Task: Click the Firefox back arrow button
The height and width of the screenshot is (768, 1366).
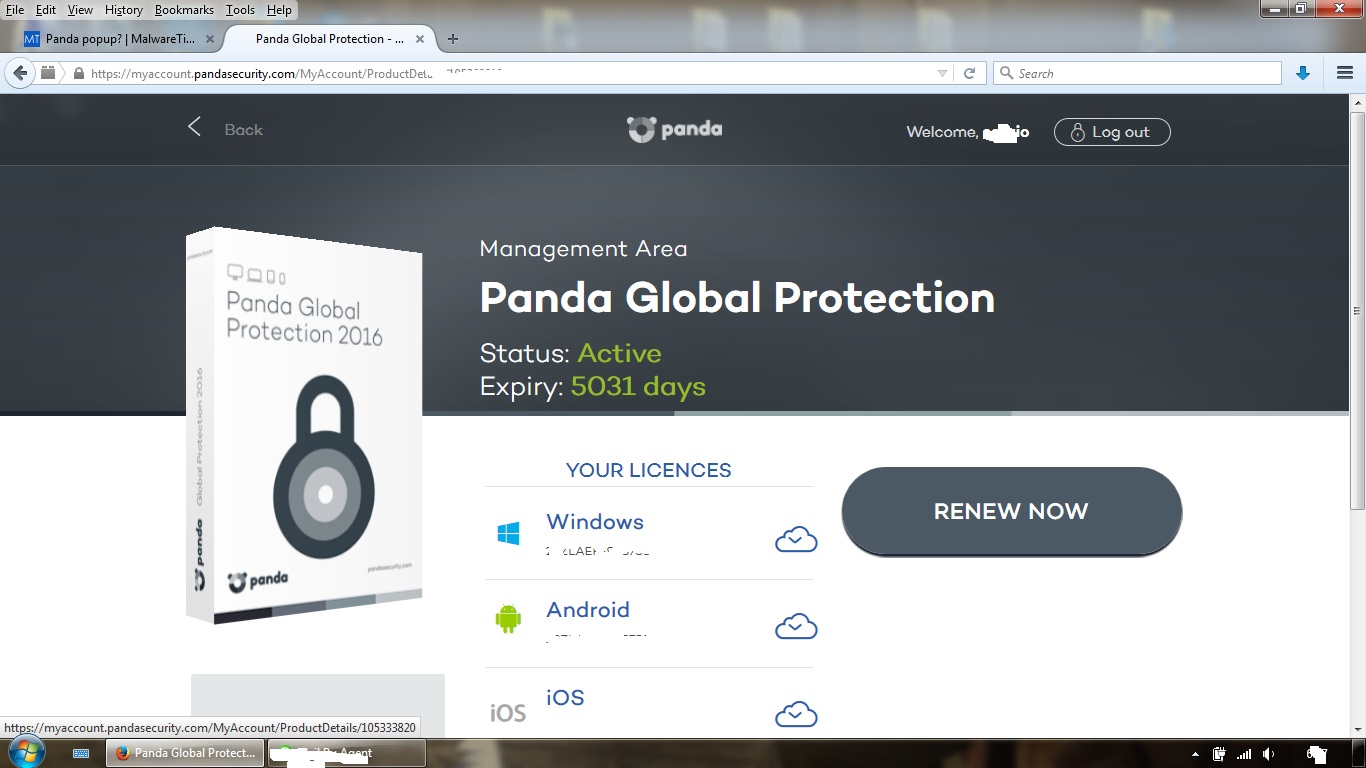Action: (x=20, y=73)
